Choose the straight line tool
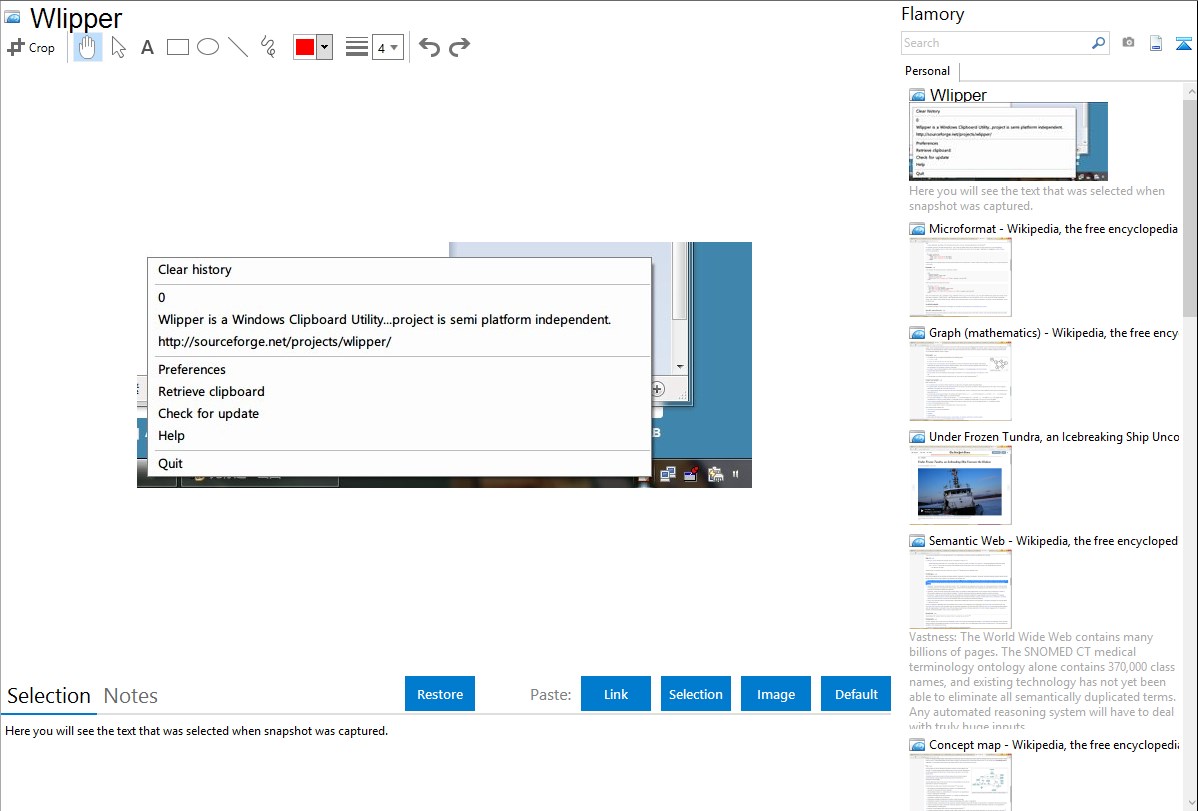Screen dimensions: 1198x811 [x=238, y=47]
